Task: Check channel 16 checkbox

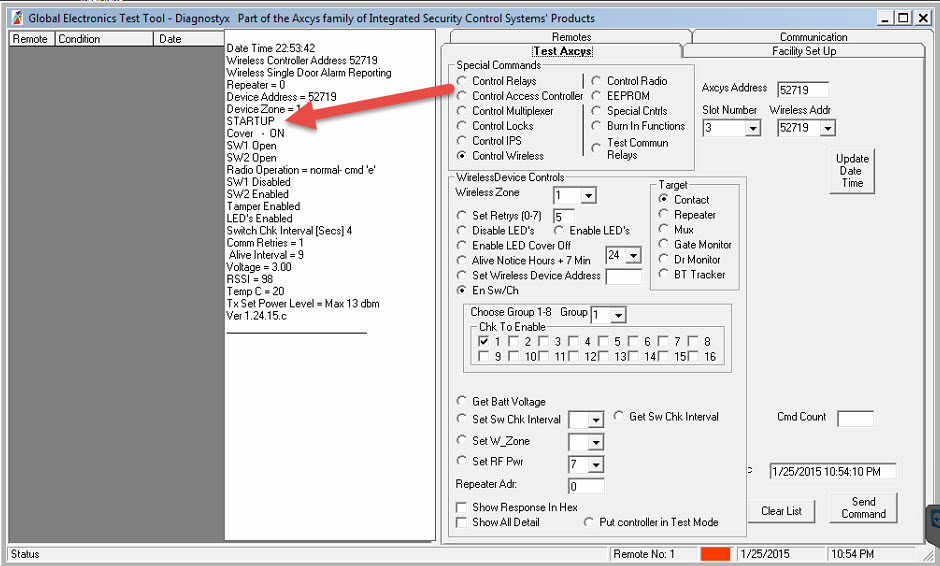Action: [x=694, y=356]
